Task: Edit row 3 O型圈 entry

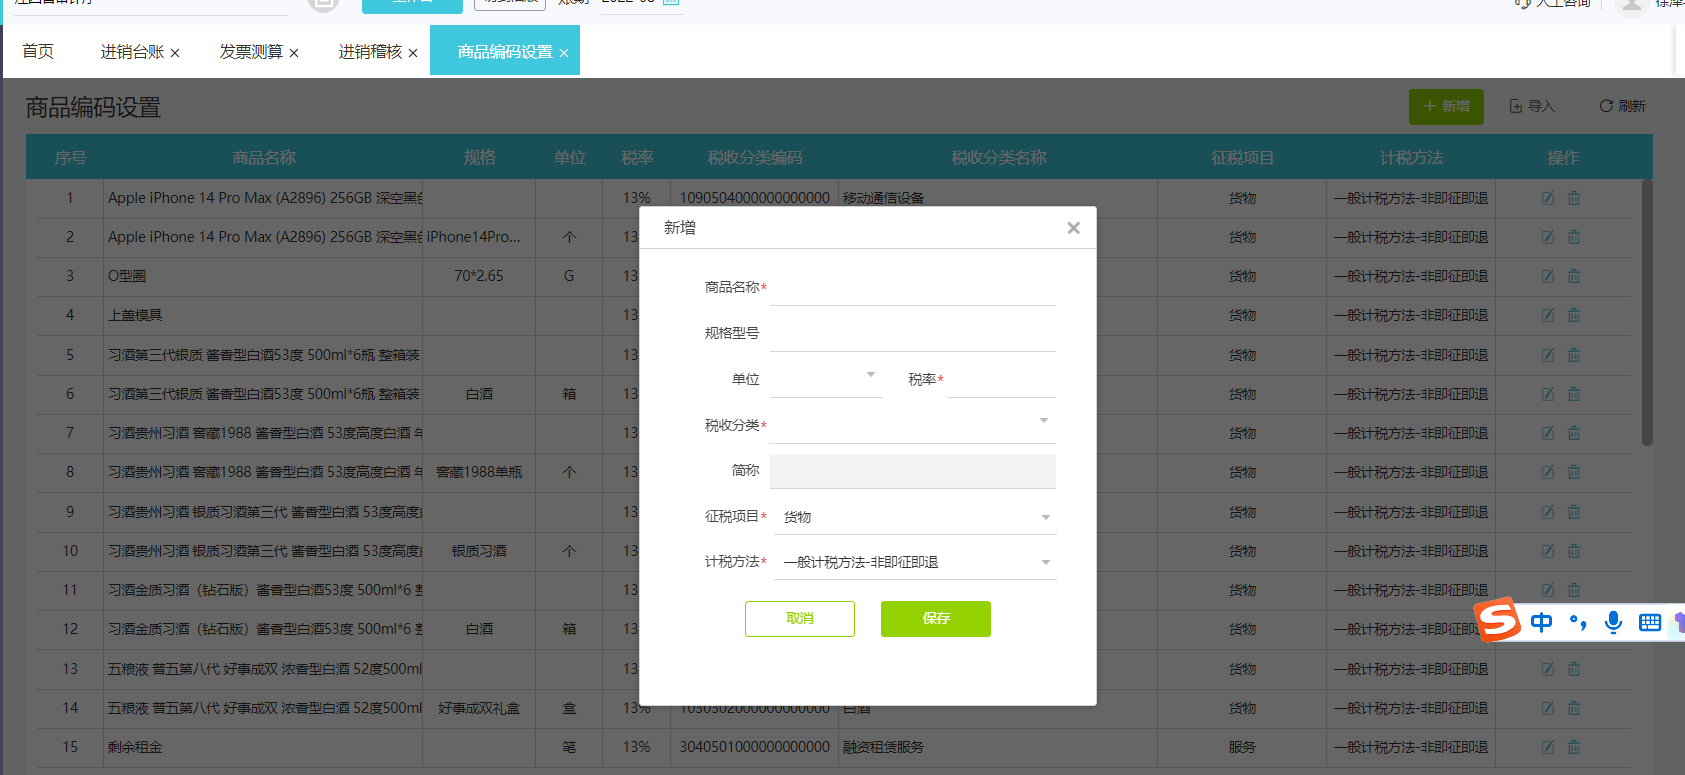Action: tap(1548, 276)
